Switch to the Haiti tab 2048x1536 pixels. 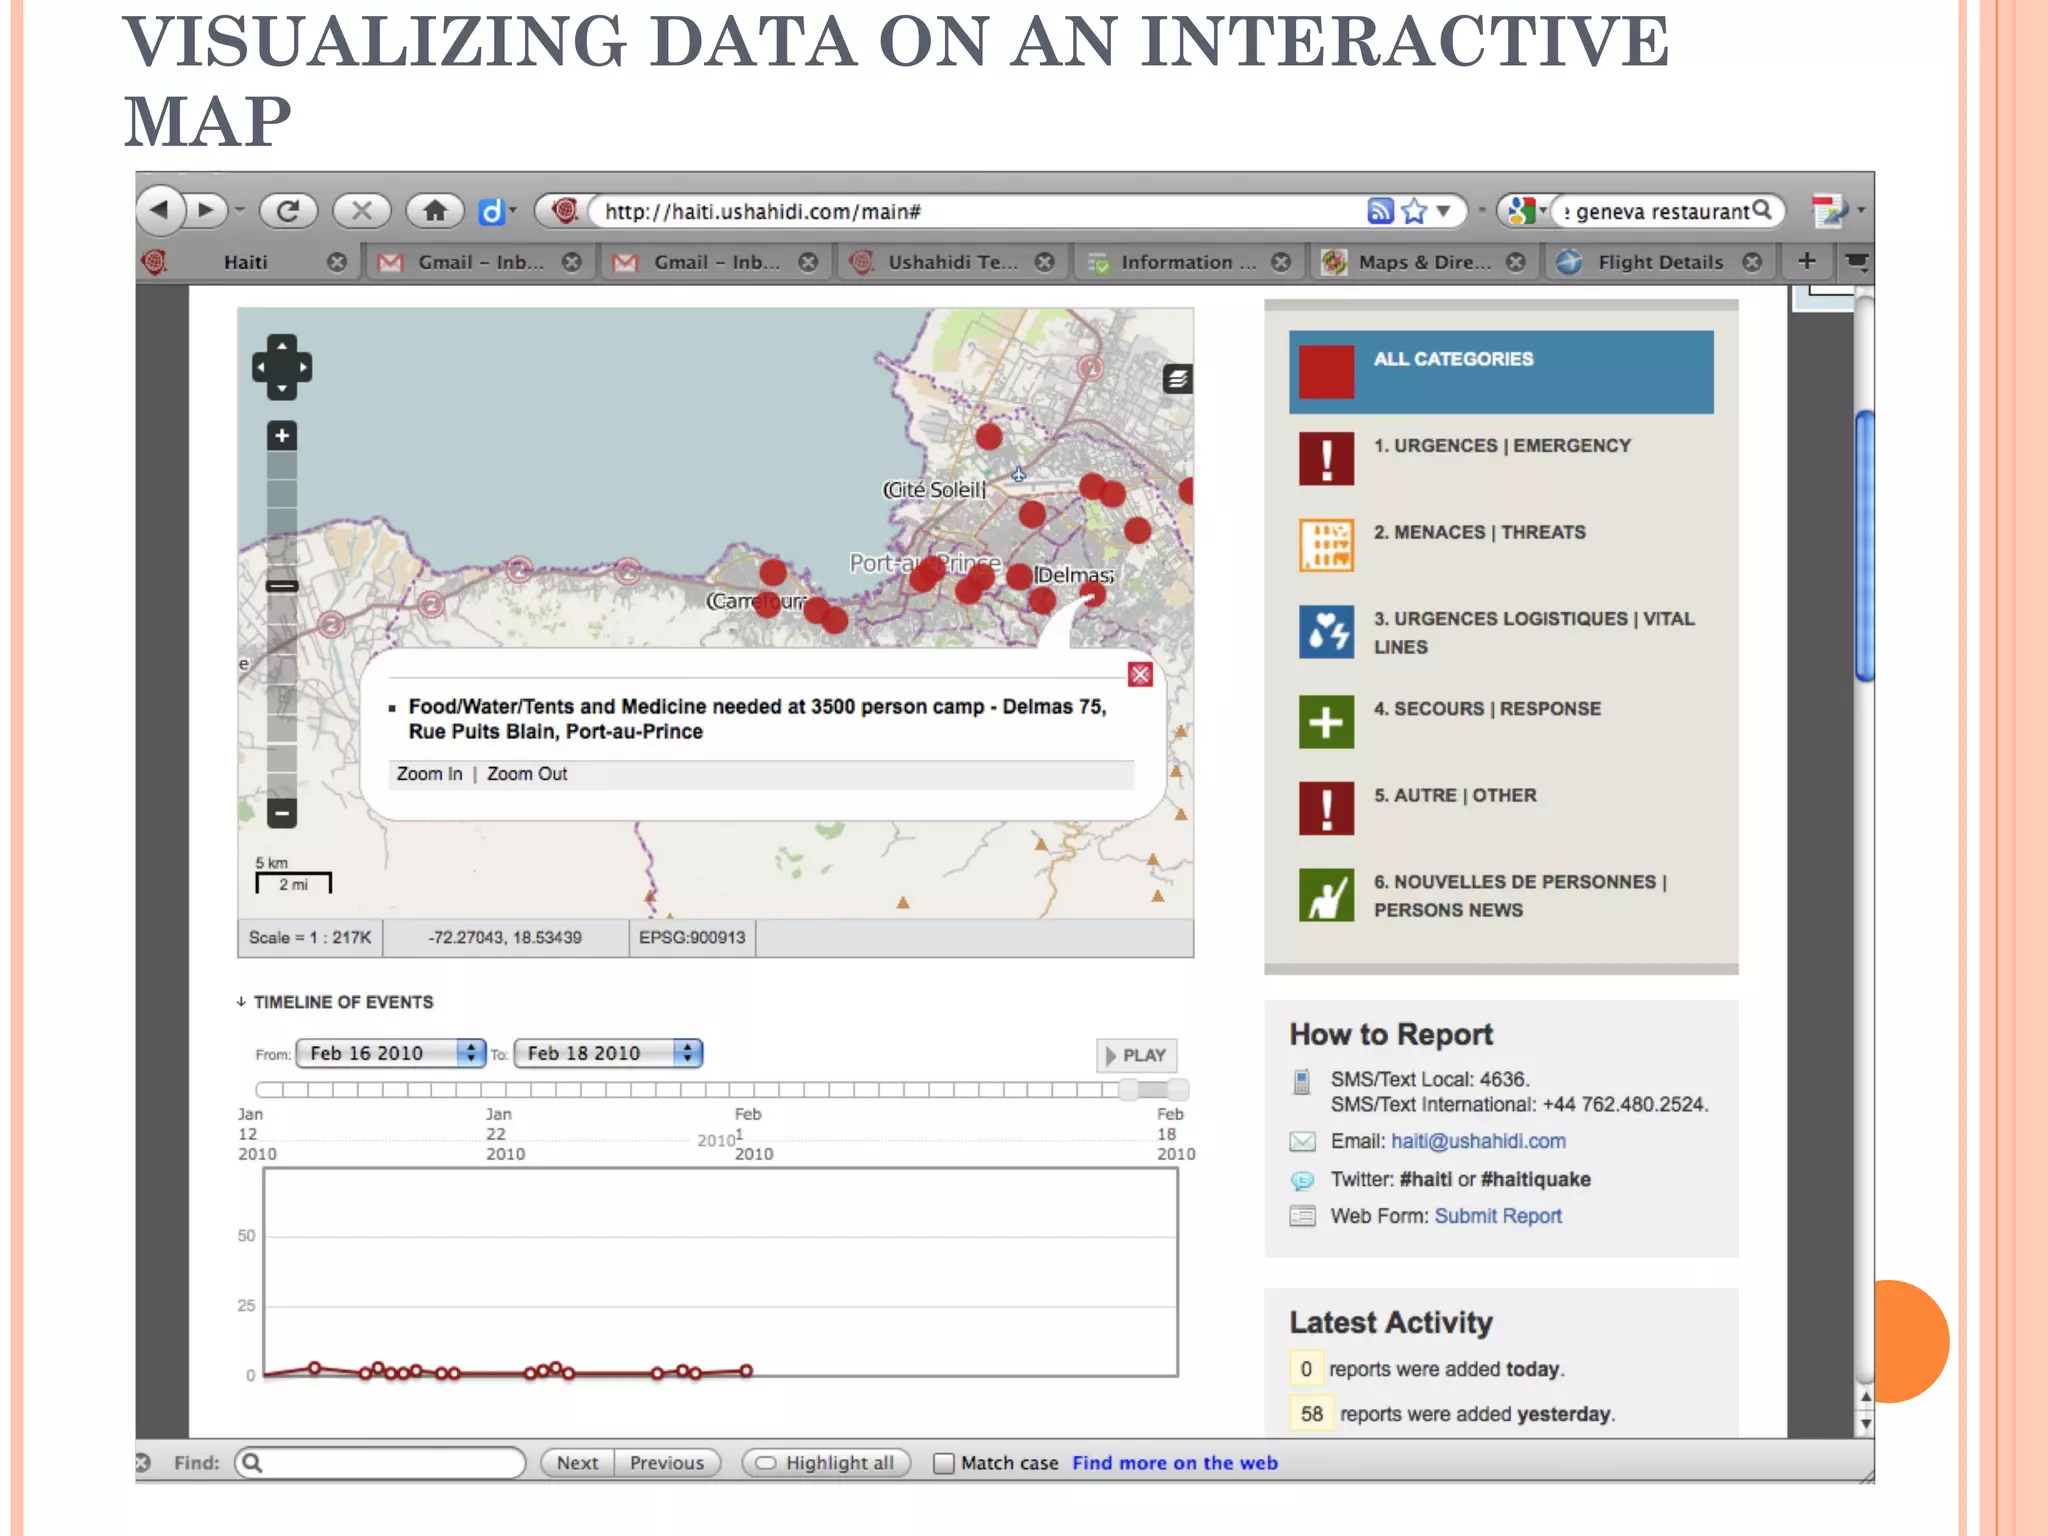pos(245,262)
